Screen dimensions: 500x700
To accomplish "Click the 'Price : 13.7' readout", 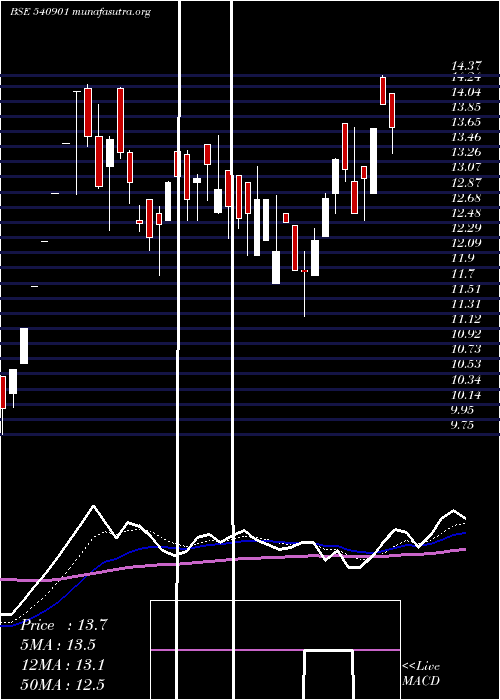I will [64, 625].
